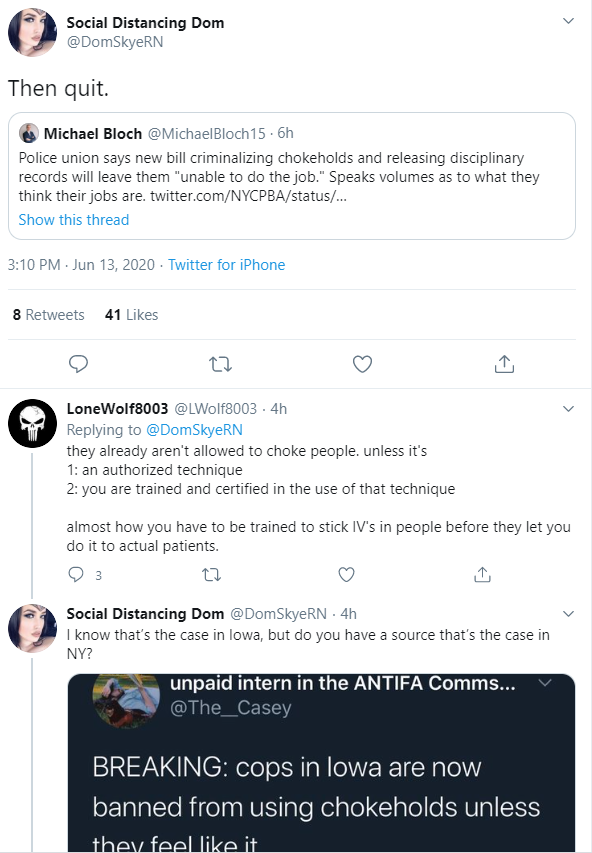Viewport: 592px width, 853px height.
Task: Reply to the main 'Then quit.' tweet
Action: [78, 363]
